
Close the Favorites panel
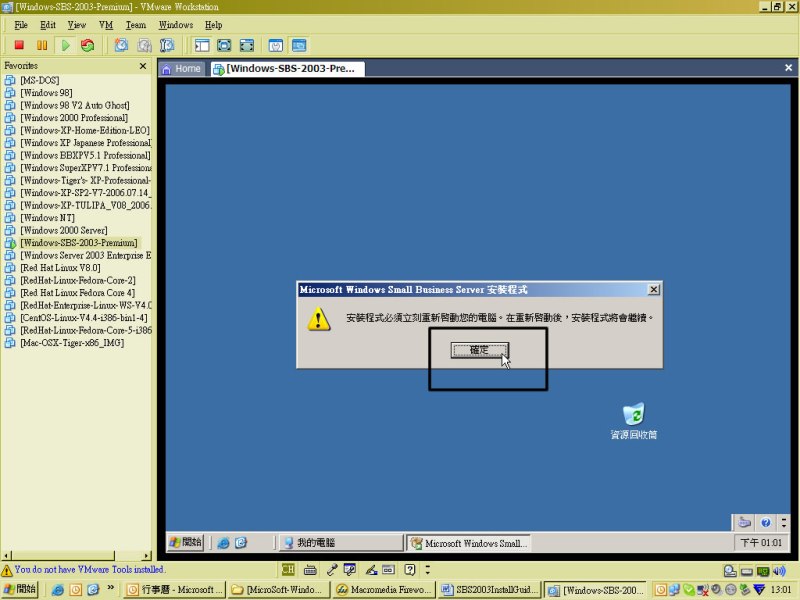tap(143, 66)
